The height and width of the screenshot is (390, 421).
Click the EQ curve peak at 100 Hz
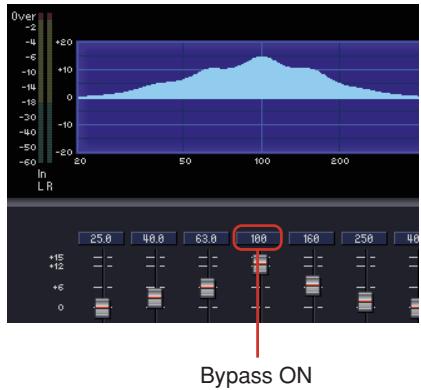pos(262,58)
